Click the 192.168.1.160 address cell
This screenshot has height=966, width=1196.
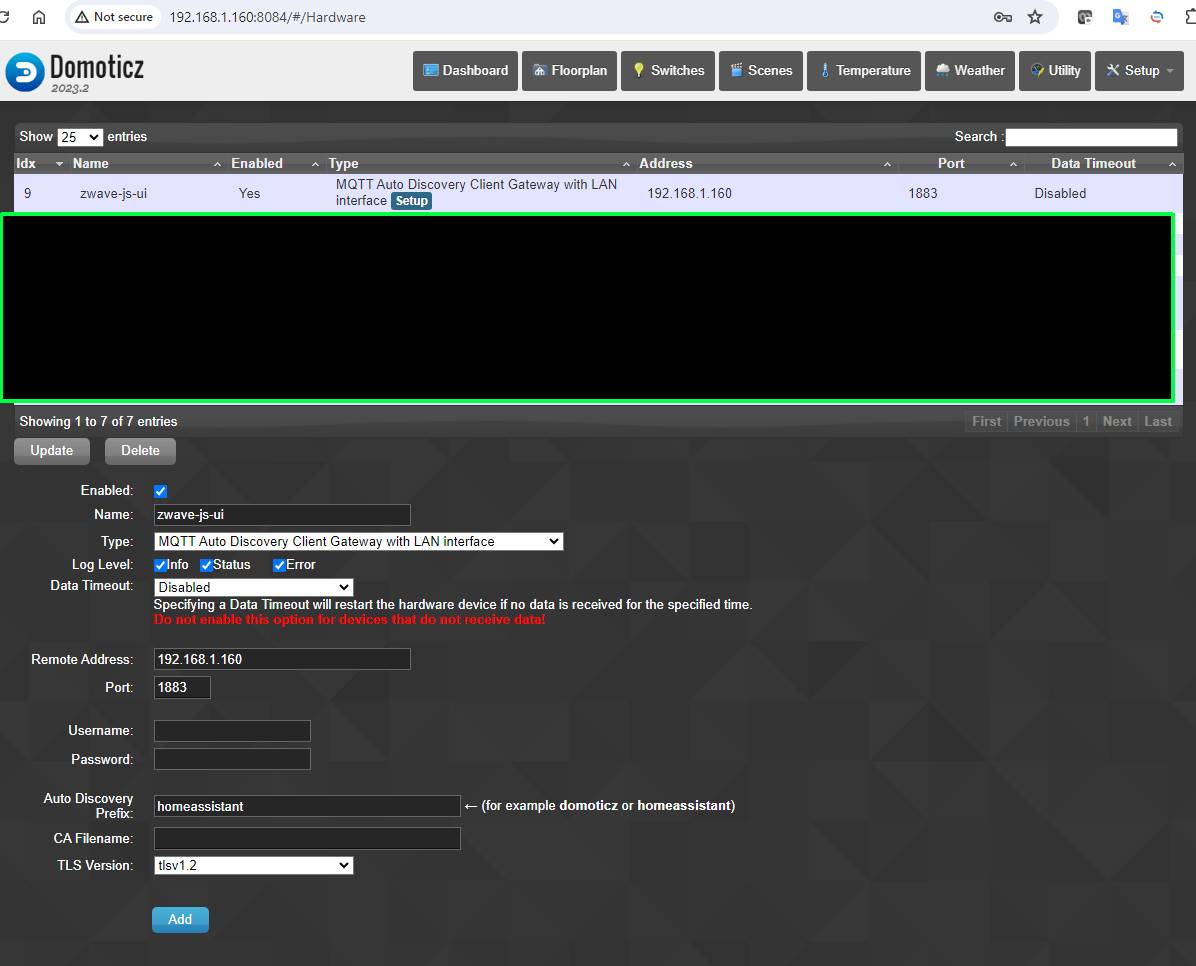690,193
